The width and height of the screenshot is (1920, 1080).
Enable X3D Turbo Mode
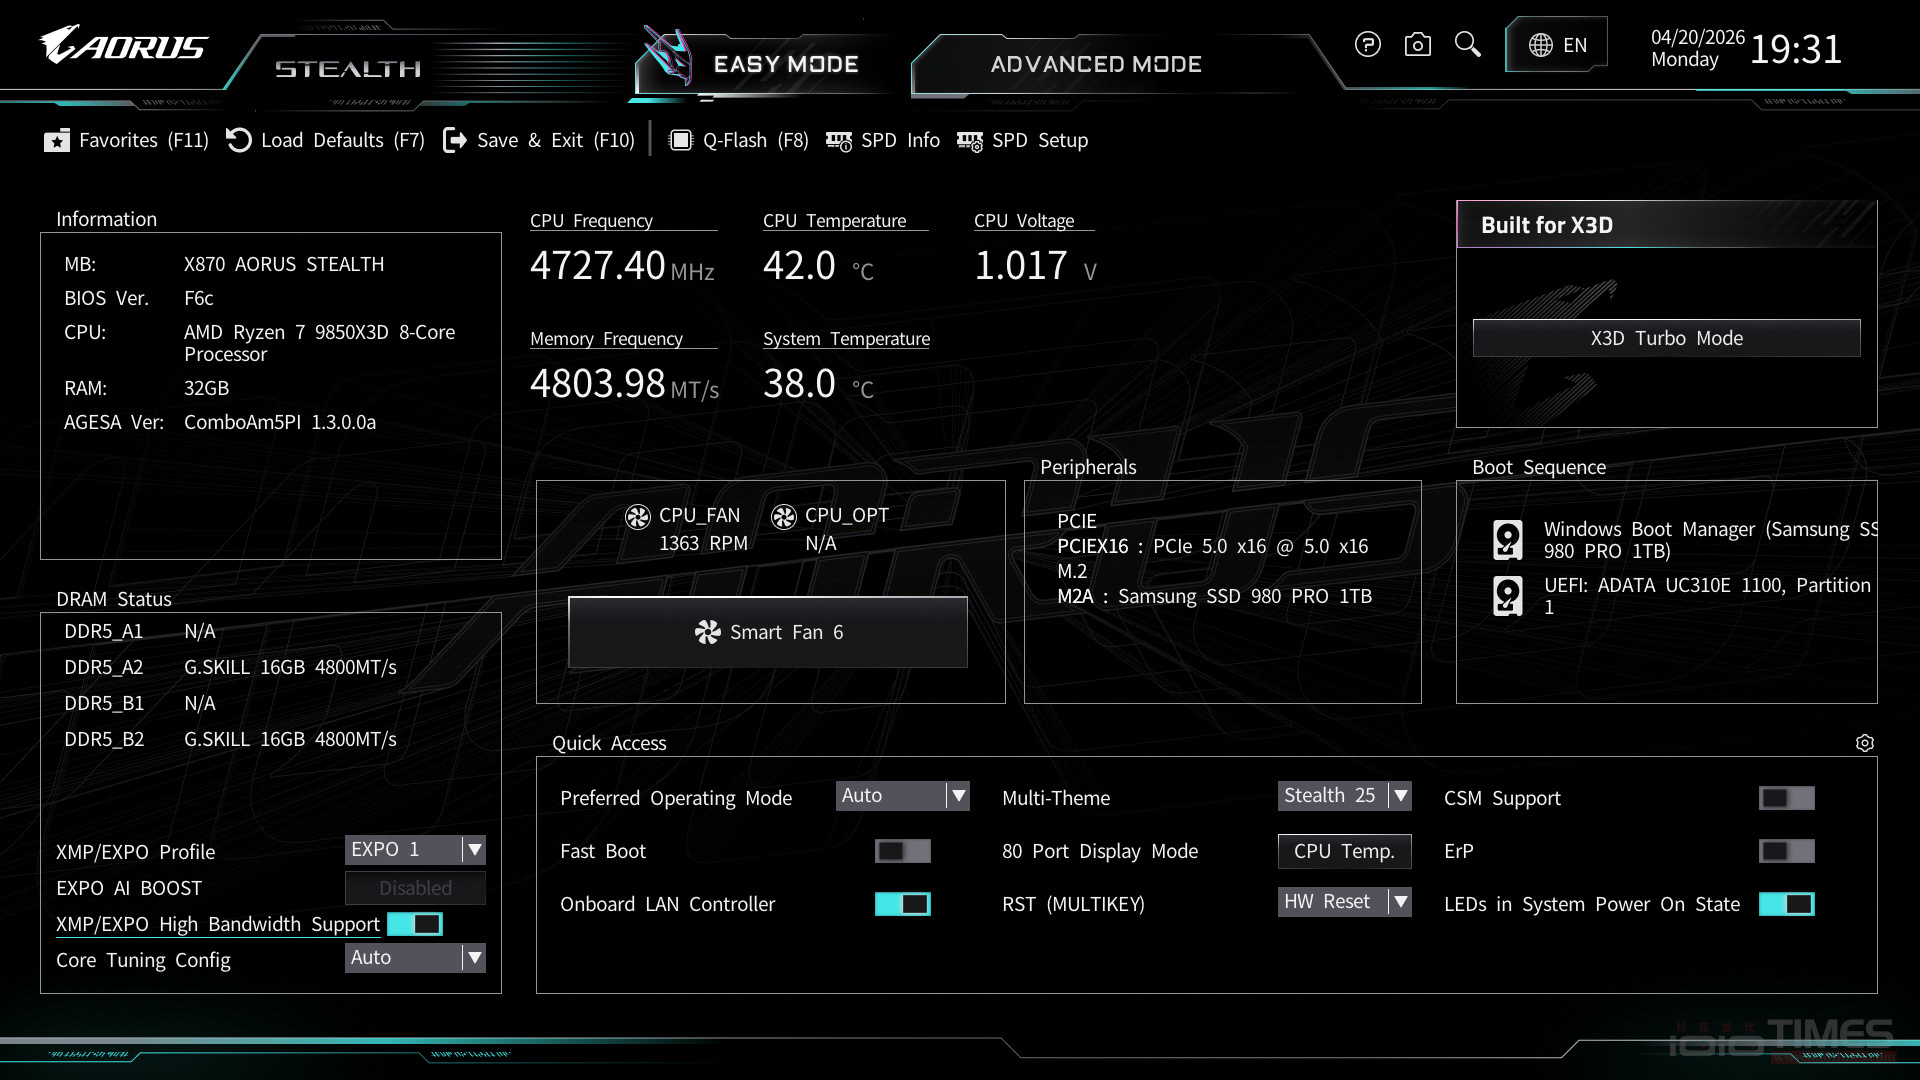pyautogui.click(x=1665, y=337)
